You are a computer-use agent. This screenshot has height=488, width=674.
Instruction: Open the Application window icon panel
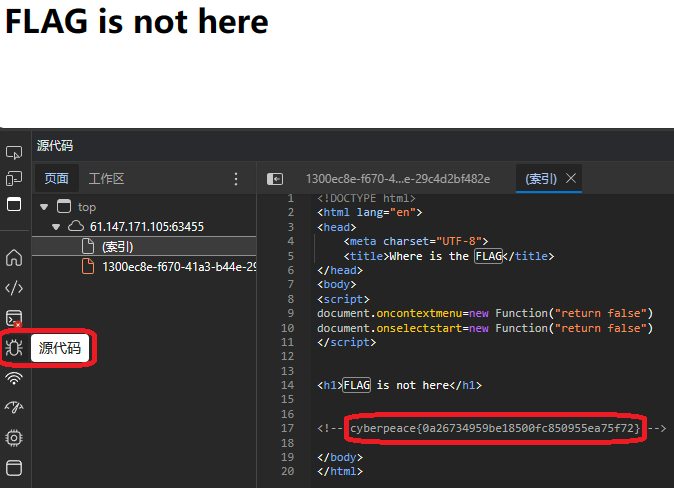[x=14, y=468]
